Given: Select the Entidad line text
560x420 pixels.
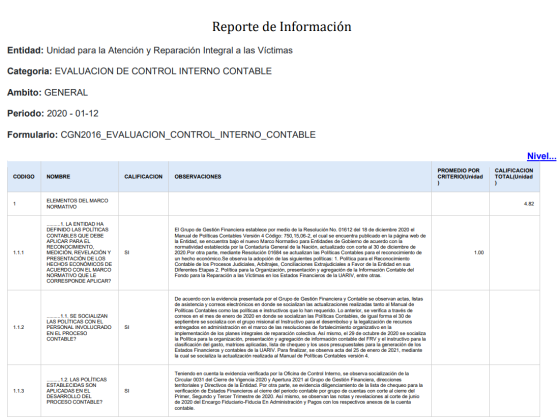Looking at the screenshot, I should click(x=150, y=50).
